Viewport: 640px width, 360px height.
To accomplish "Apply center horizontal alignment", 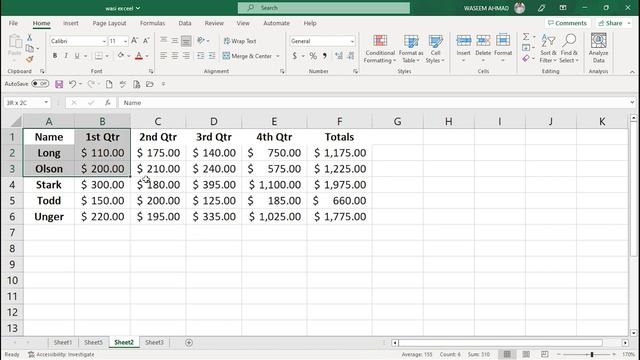I will coord(175,56).
